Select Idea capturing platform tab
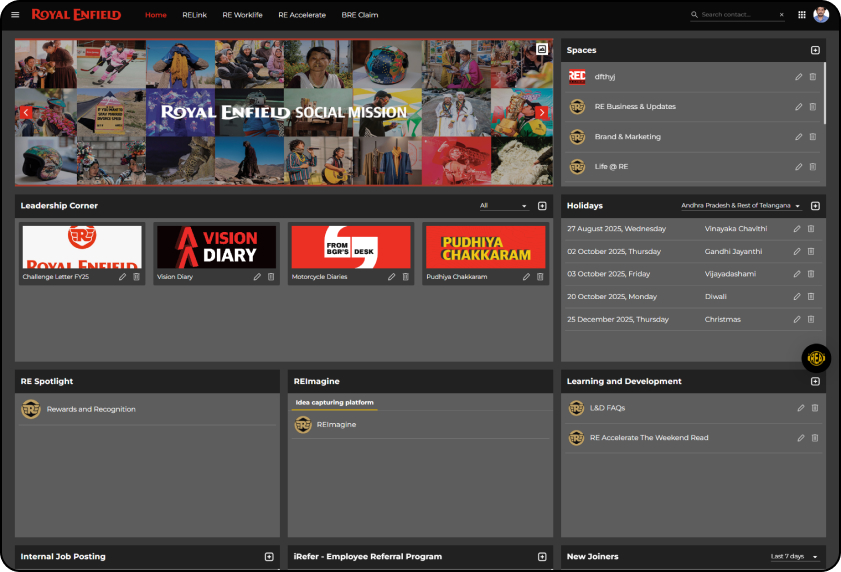Screen dimensions: 841x572 (335, 402)
